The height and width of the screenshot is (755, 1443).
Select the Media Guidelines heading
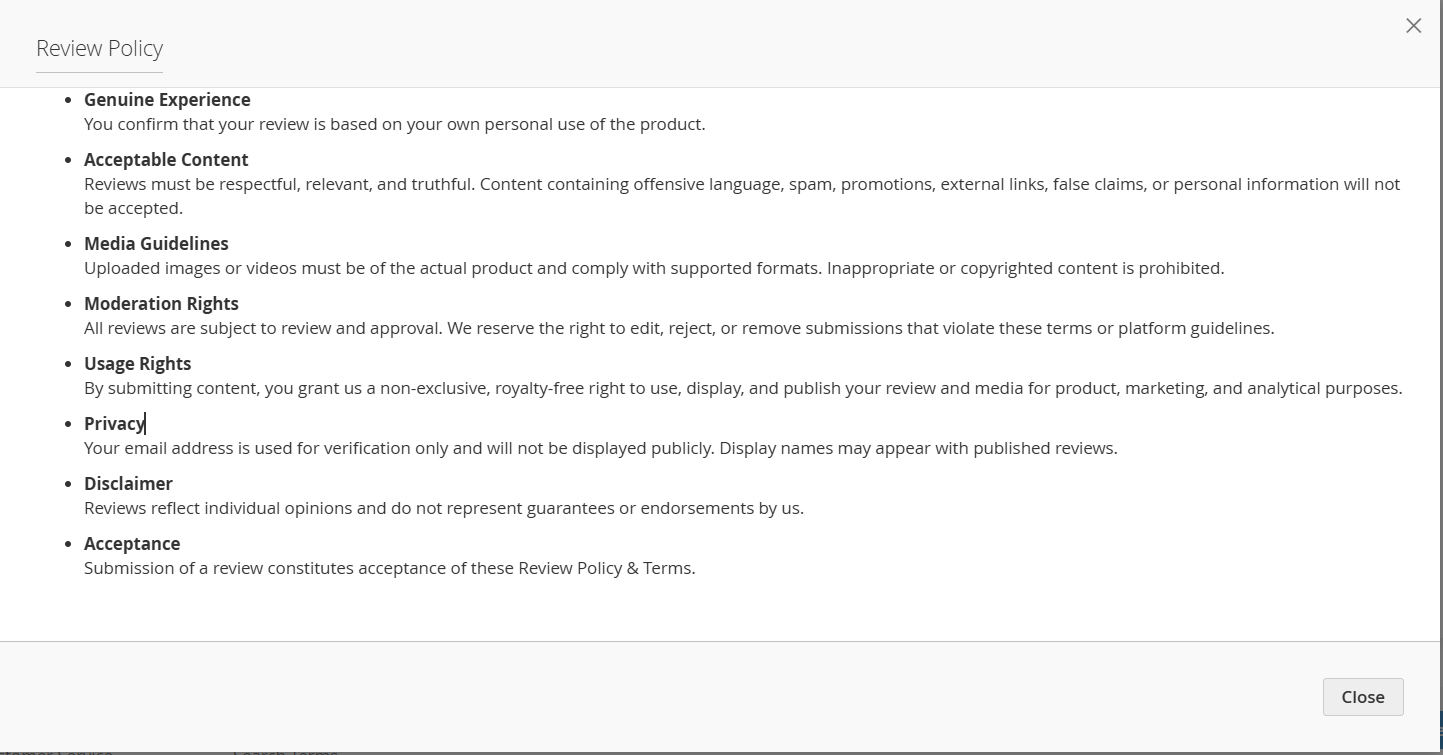pos(156,244)
